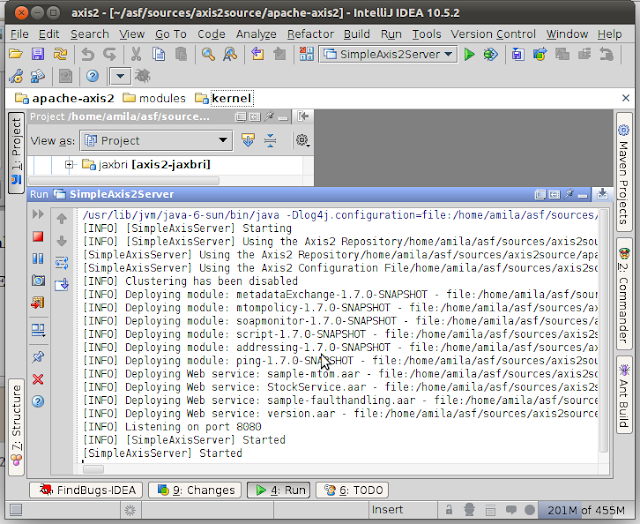Click the kernel breadcrumb

[223, 98]
